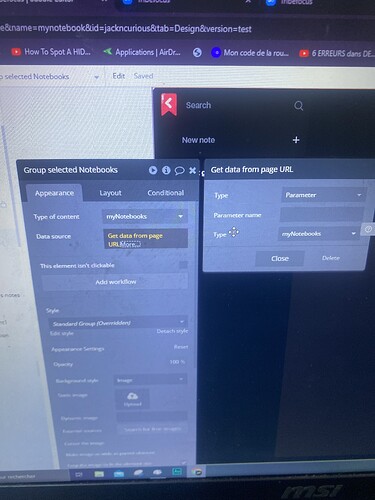
Task: Open the Type dropdown showing Parameter
Action: click(x=323, y=195)
